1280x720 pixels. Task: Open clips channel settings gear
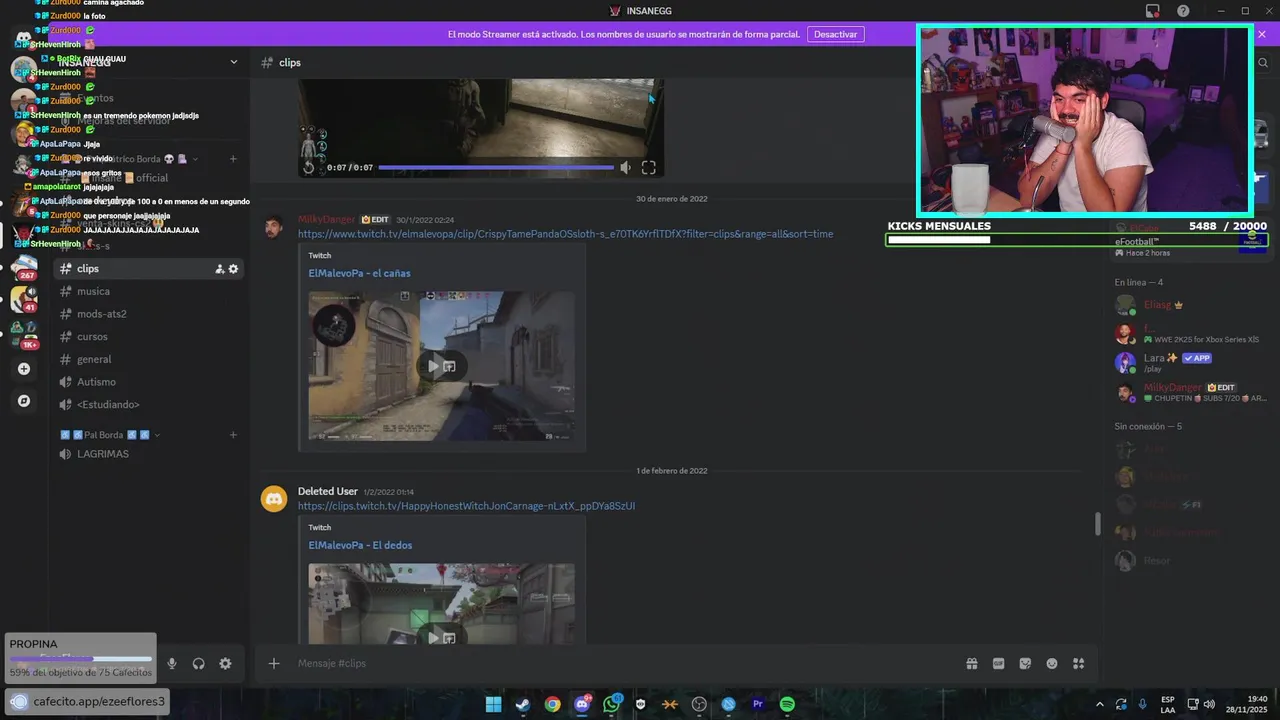point(234,269)
